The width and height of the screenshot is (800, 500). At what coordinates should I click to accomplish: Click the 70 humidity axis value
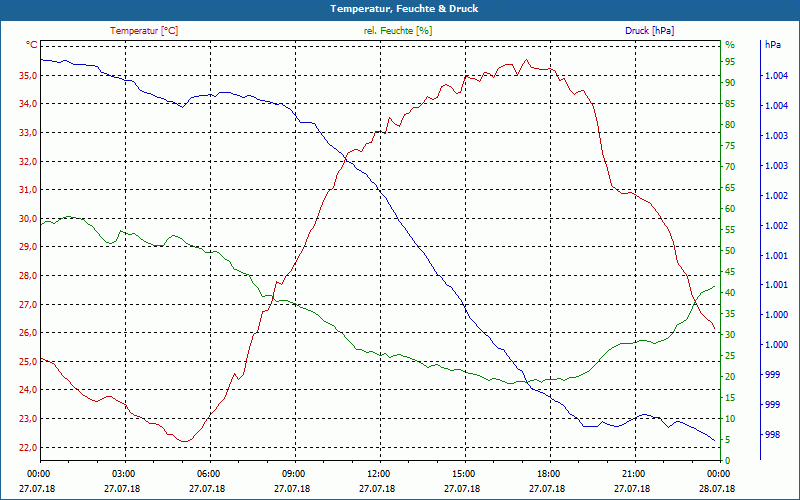[x=730, y=167]
